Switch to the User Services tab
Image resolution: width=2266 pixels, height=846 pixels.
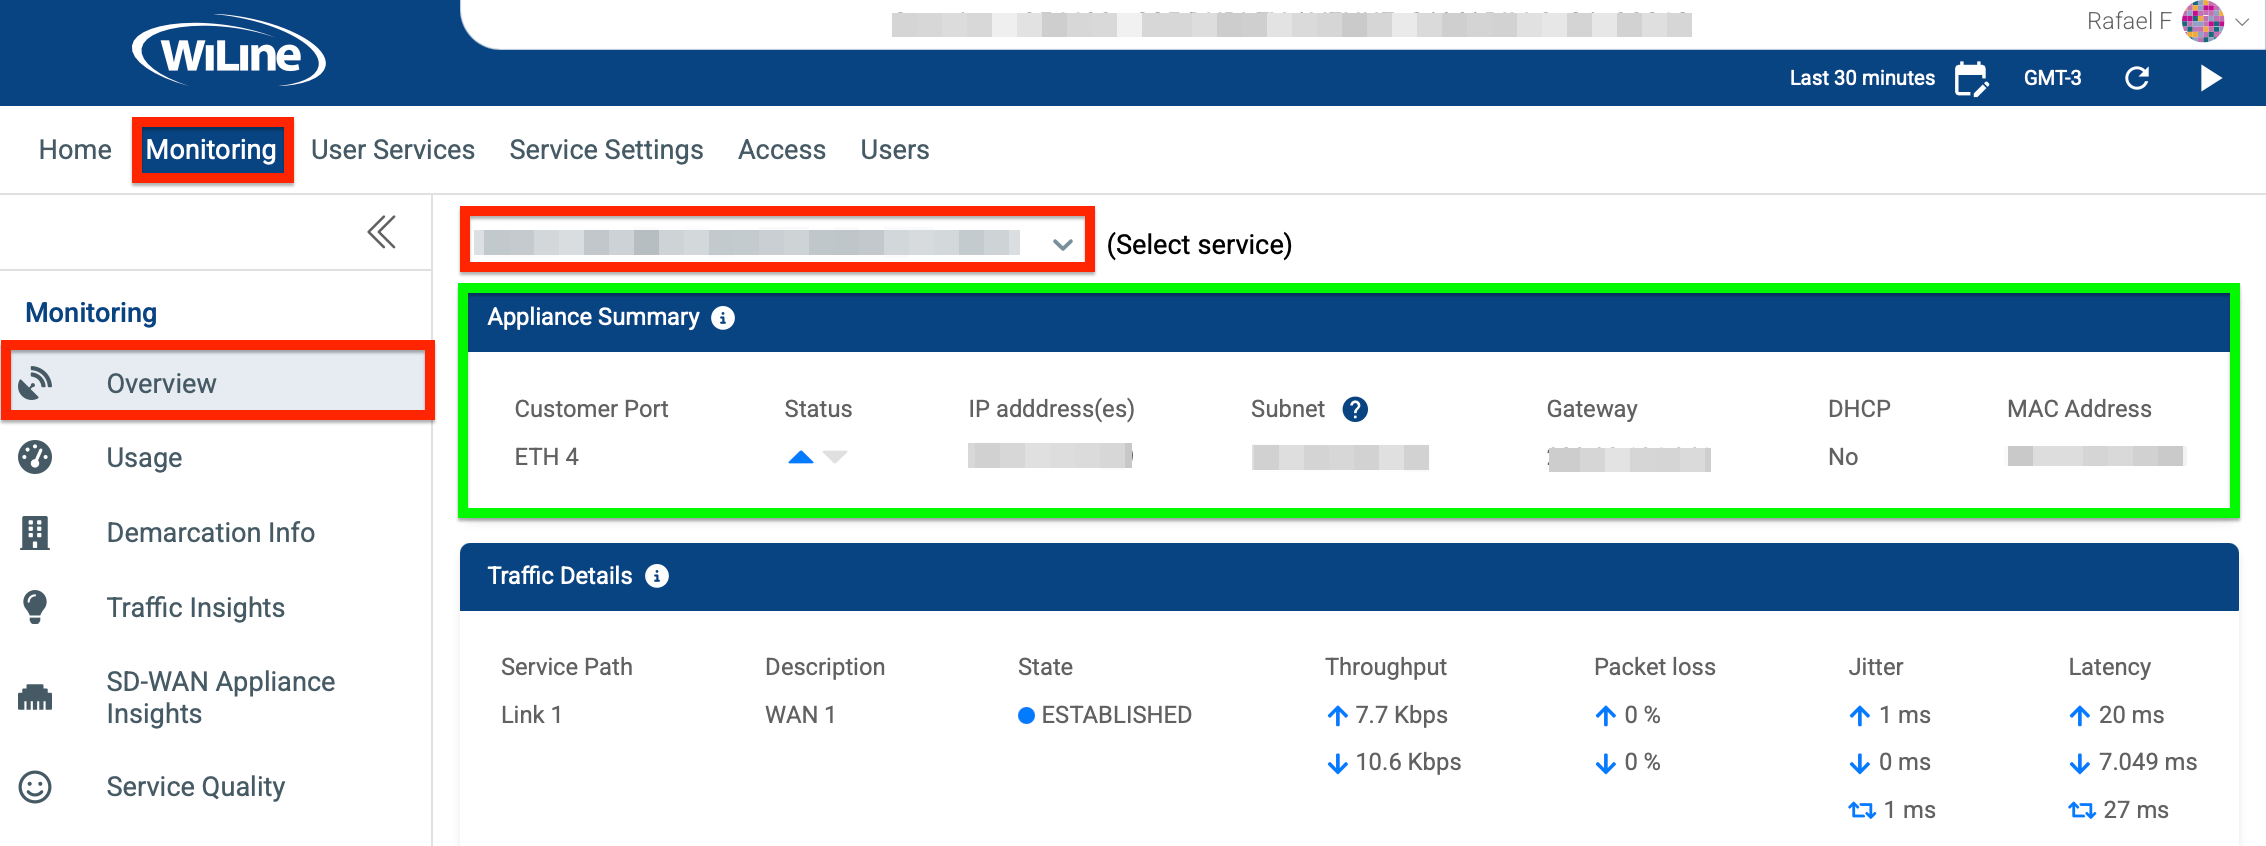392,150
